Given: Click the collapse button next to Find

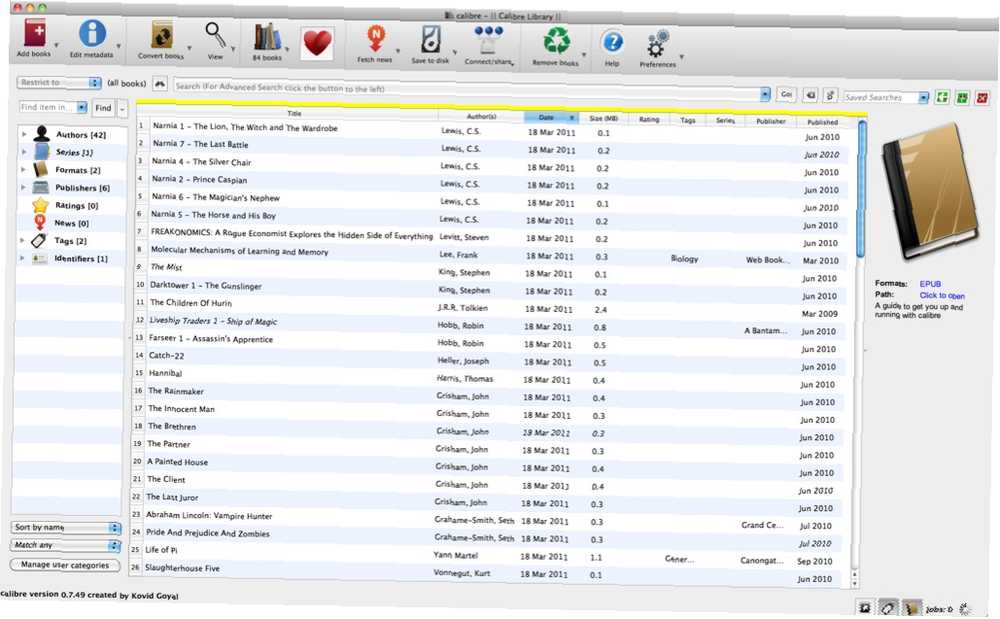Looking at the screenshot, I should click(x=122, y=108).
